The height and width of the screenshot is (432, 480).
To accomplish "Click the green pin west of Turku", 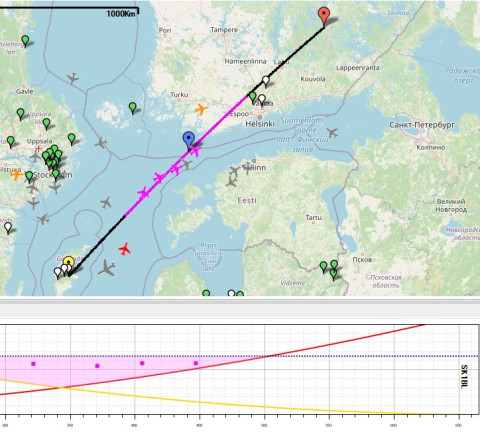I will coord(133,108).
